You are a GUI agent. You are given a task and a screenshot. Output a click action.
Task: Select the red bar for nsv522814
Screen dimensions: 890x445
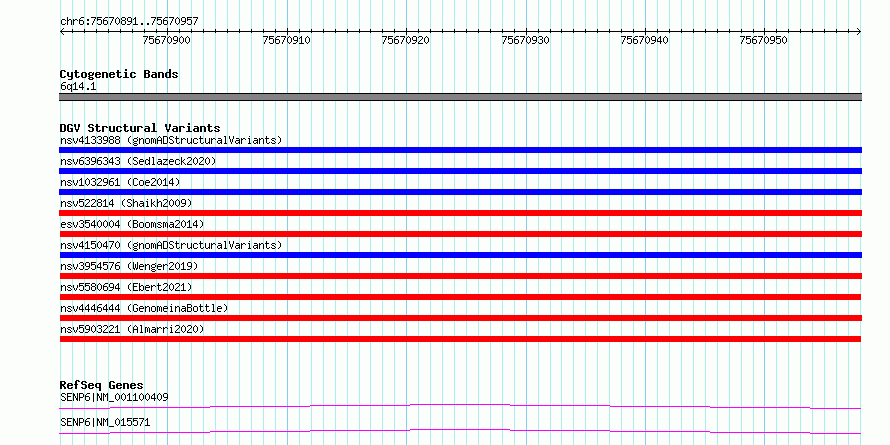click(x=460, y=213)
